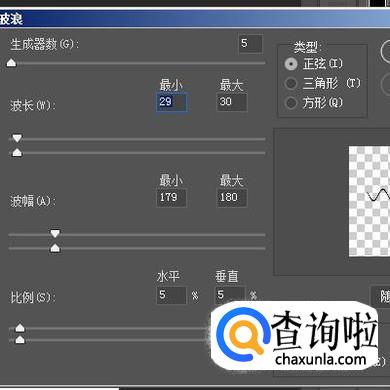Click the 波长 minimum value field

[171, 102]
